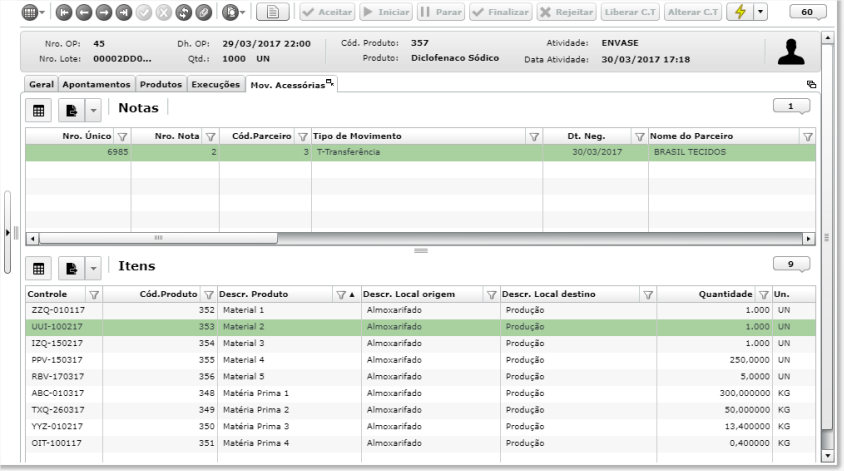Go to the first record
Viewport: 844px width, 471px height.
[64, 12]
